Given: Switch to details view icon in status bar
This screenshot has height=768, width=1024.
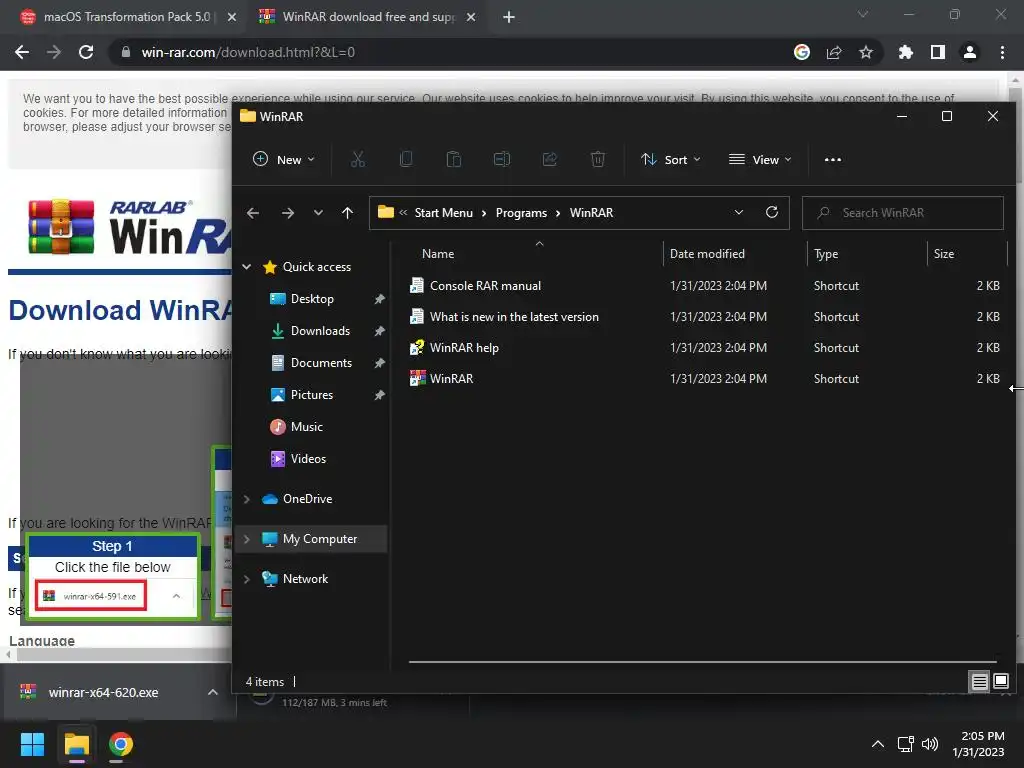Looking at the screenshot, I should coord(979,682).
